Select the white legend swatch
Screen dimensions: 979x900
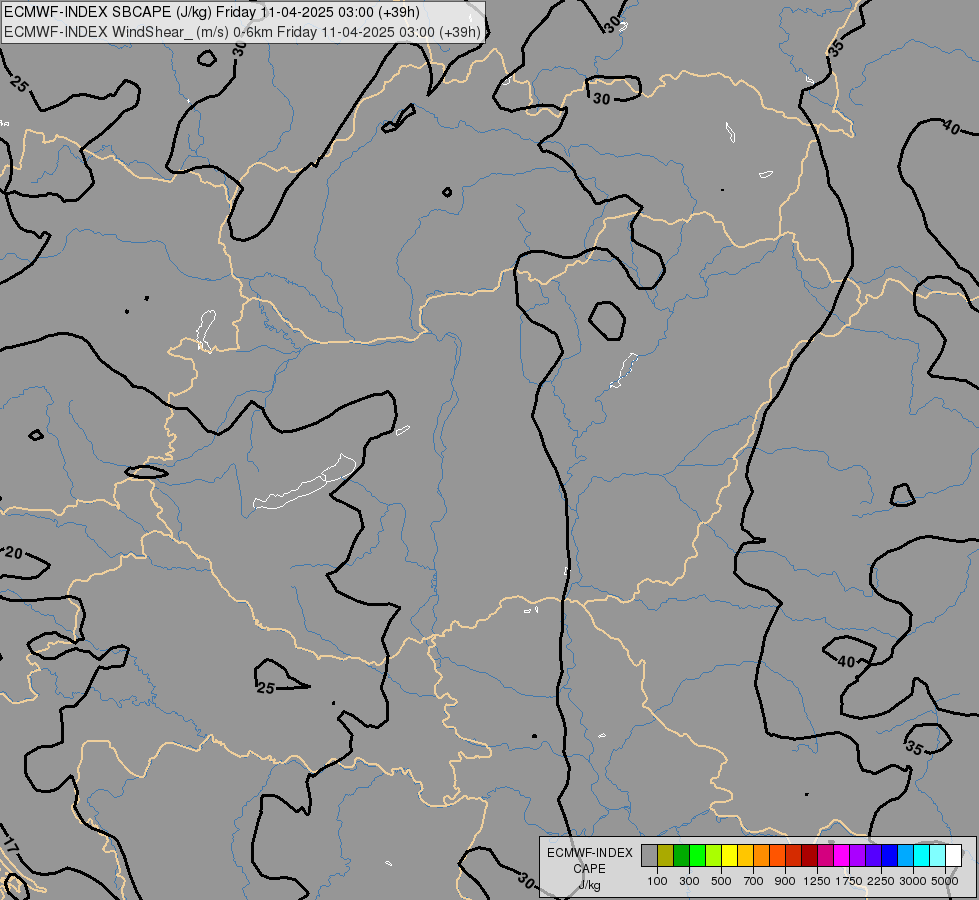click(953, 855)
